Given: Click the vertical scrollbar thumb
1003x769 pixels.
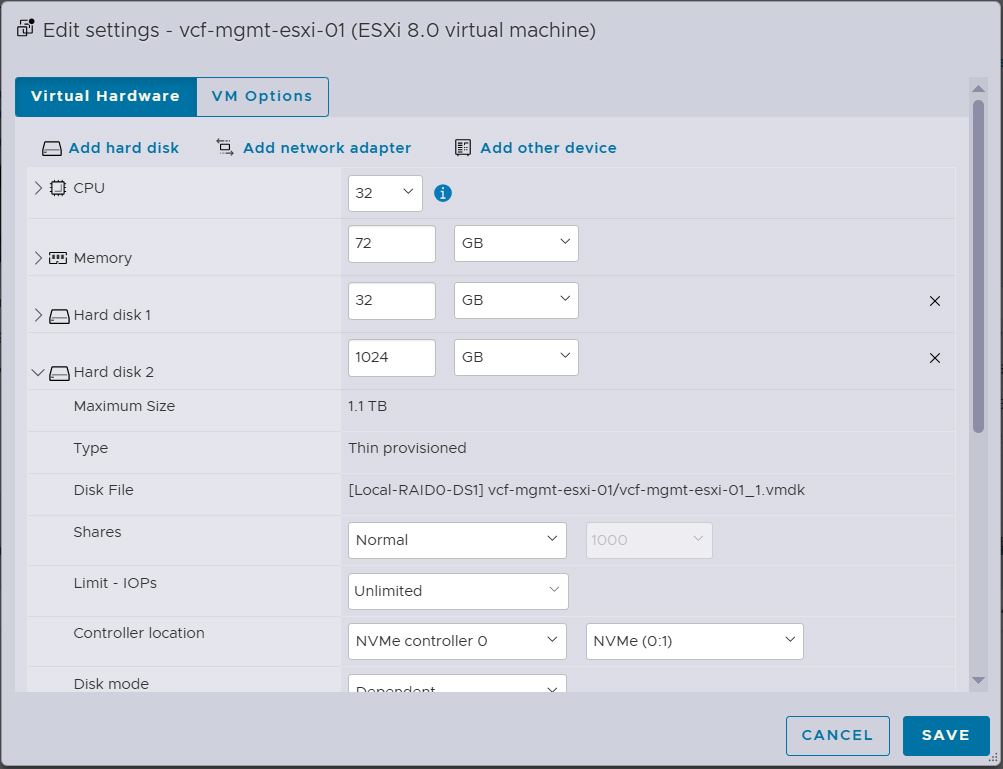Looking at the screenshot, I should 978,265.
